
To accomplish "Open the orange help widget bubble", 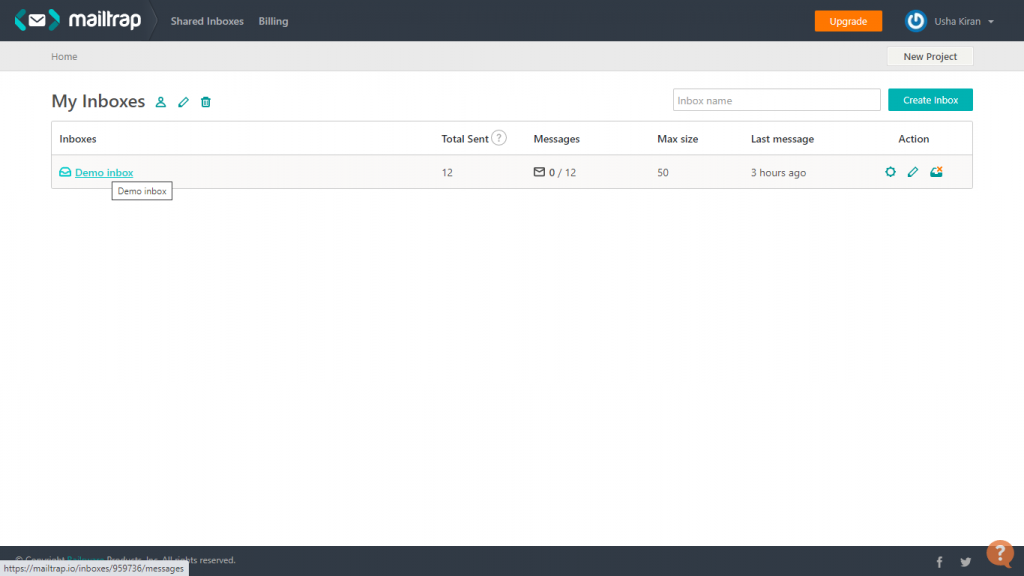I will (x=999, y=553).
